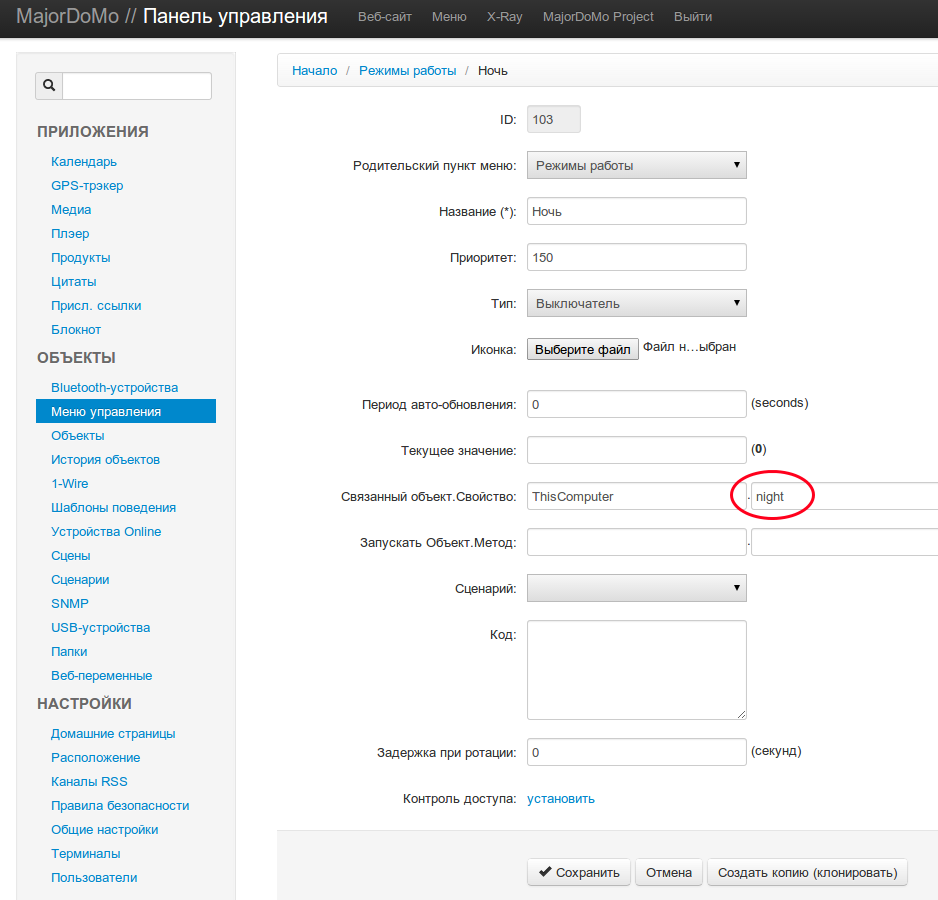Click the установить access control link
938x900 pixels.
point(560,798)
